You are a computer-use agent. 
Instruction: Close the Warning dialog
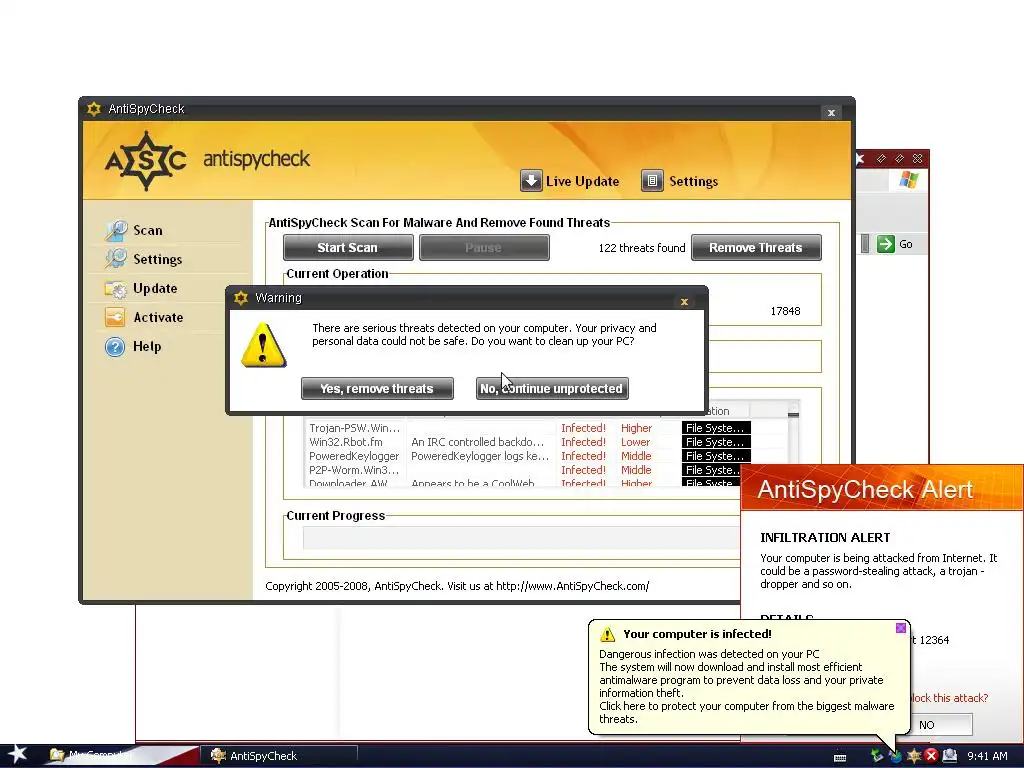pyautogui.click(x=684, y=302)
